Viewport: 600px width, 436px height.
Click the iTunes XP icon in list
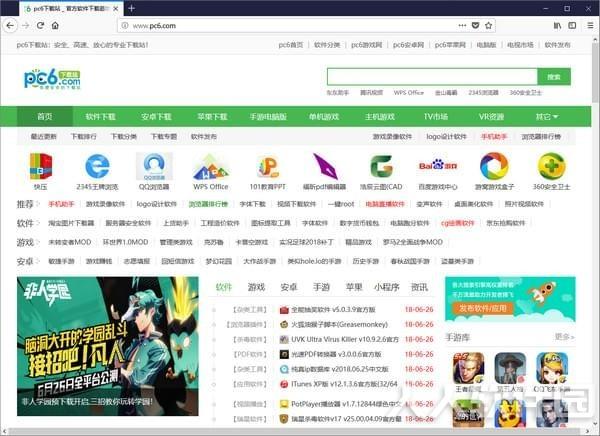(x=284, y=384)
